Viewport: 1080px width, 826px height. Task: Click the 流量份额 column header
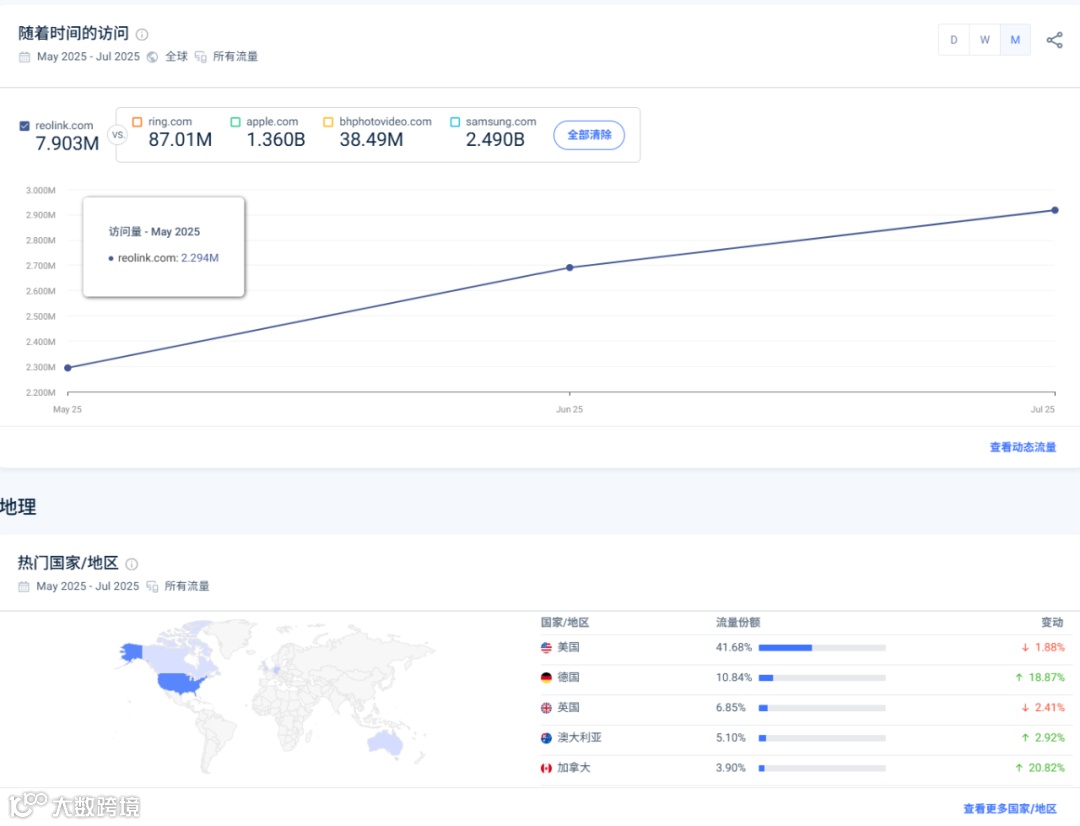738,623
